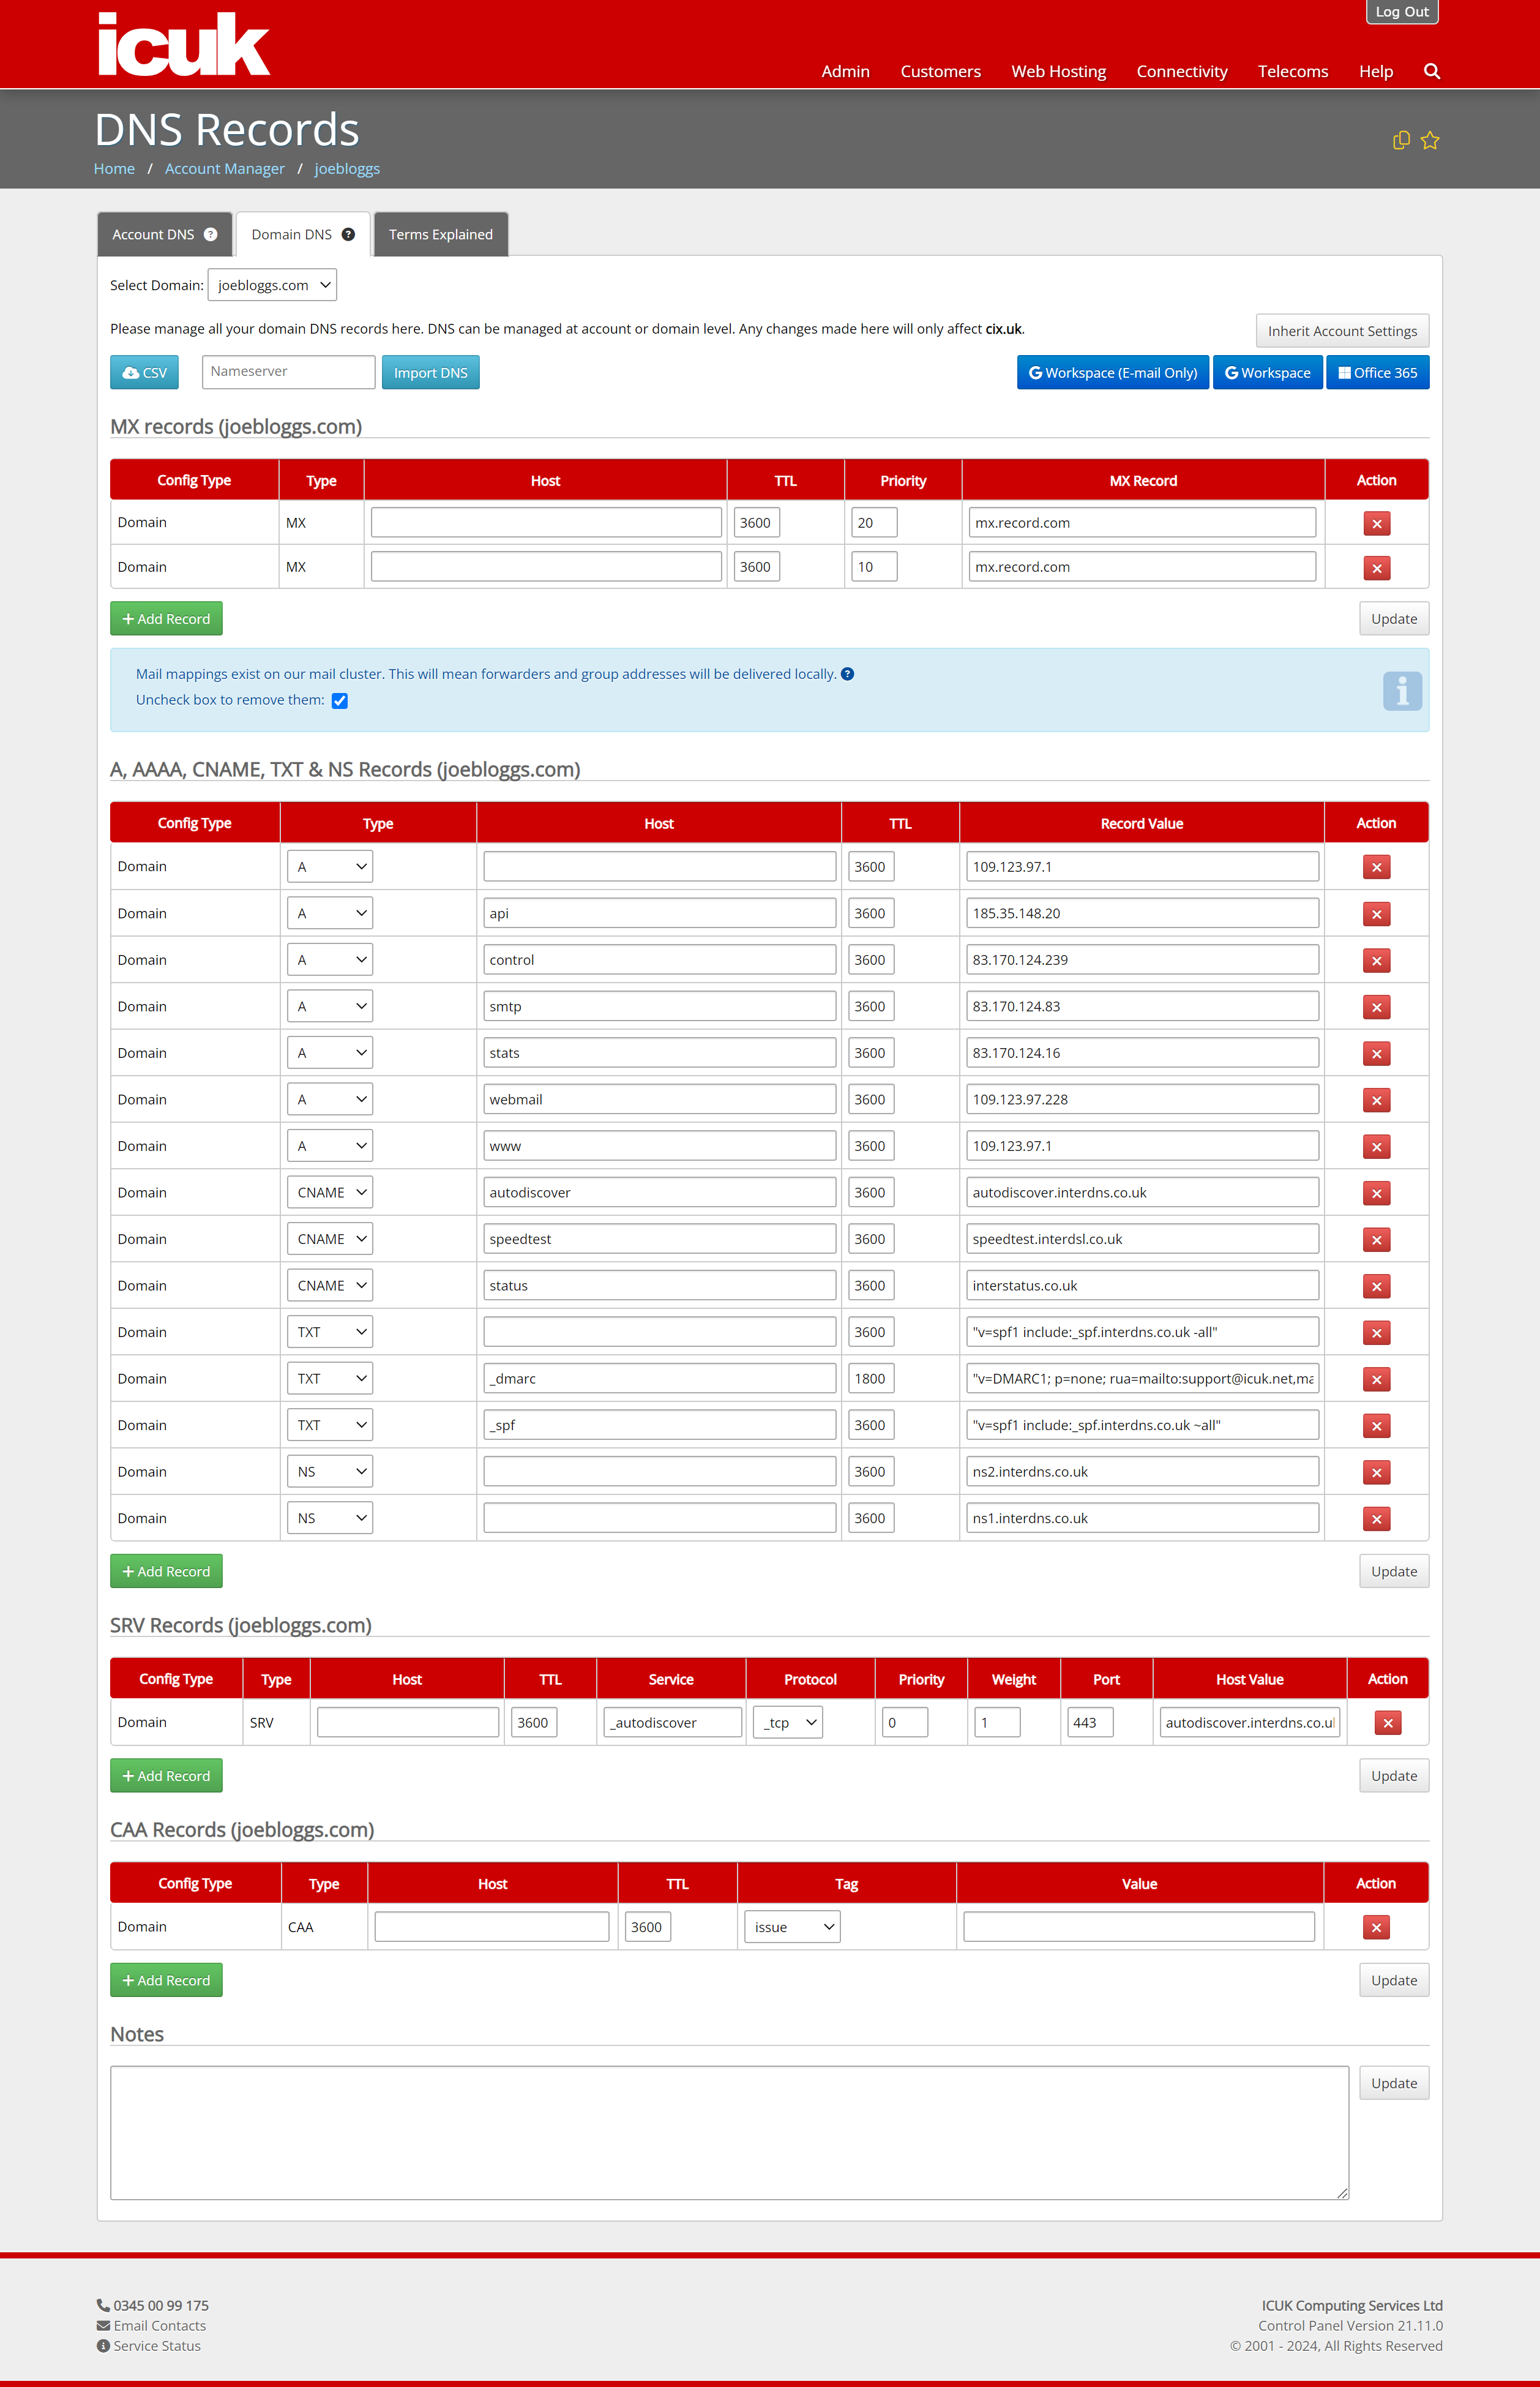Open type dropdown for ns1.interdns.co.uk row
1540x2387 pixels.
click(330, 1518)
